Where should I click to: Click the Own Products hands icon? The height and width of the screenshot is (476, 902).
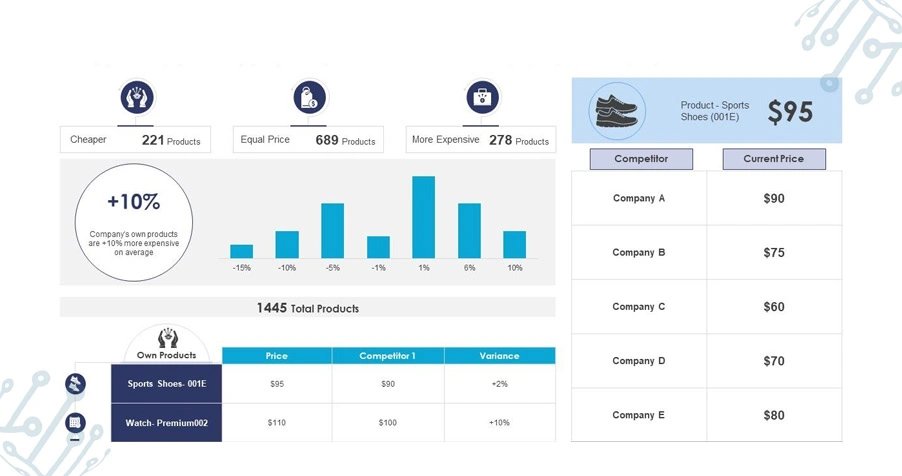(167, 338)
